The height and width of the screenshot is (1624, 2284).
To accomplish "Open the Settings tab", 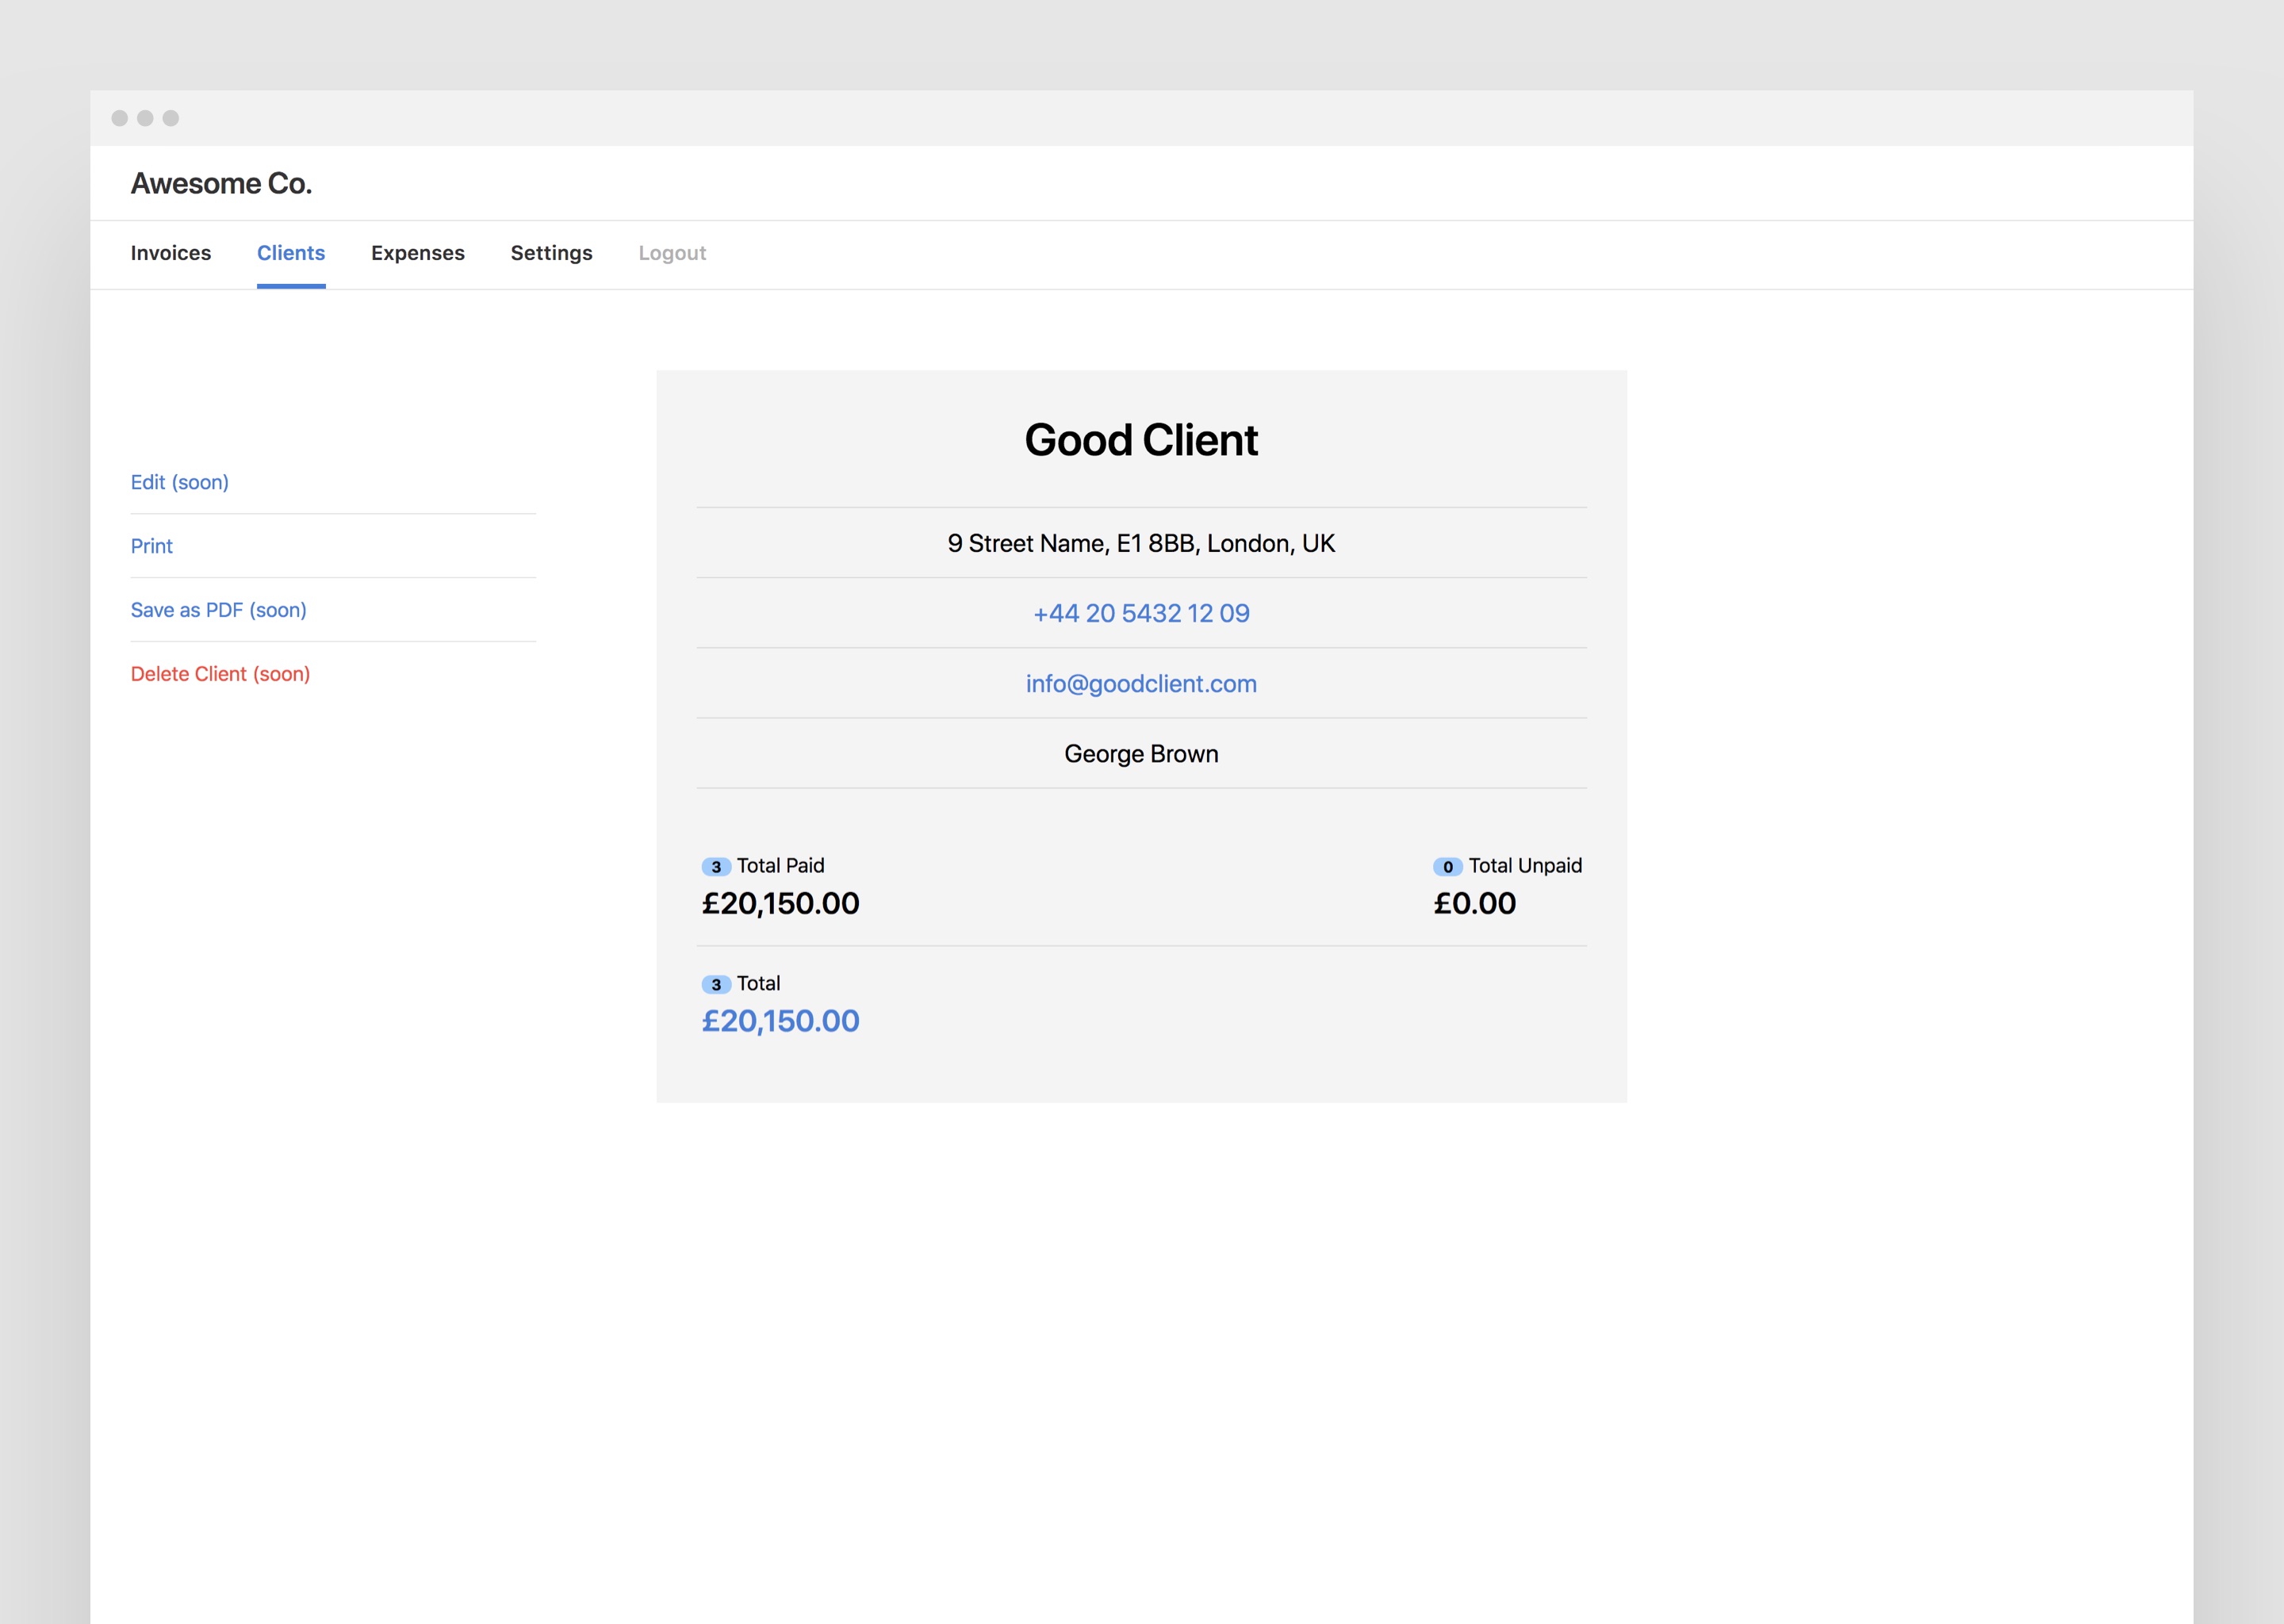I will tap(552, 253).
